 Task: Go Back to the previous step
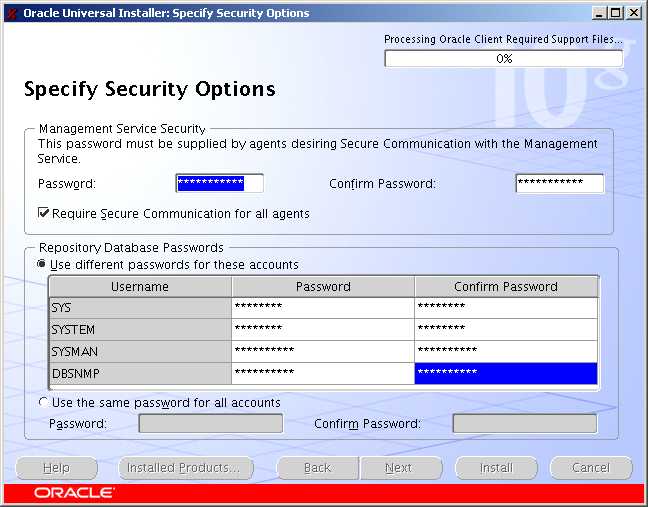(317, 468)
